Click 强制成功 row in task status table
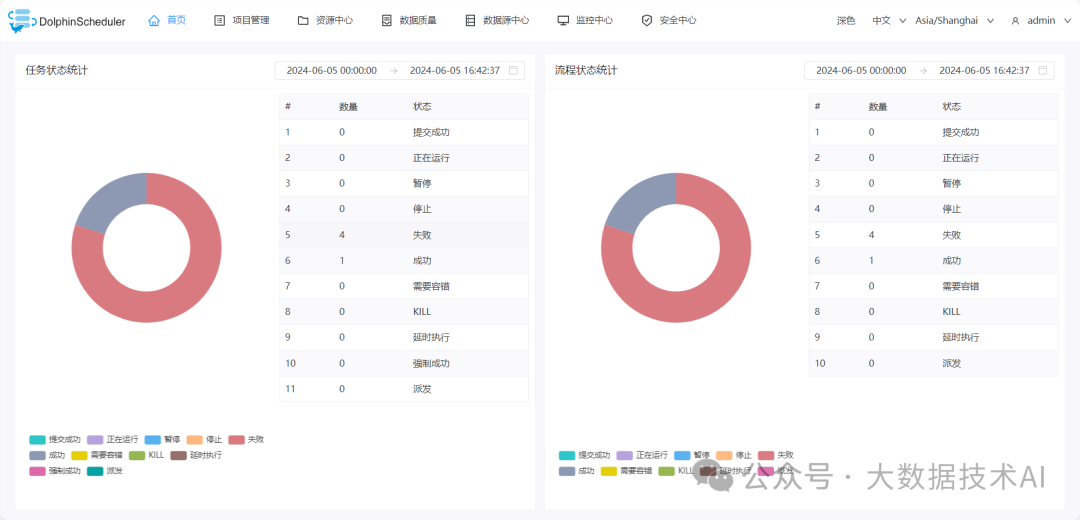 point(404,363)
